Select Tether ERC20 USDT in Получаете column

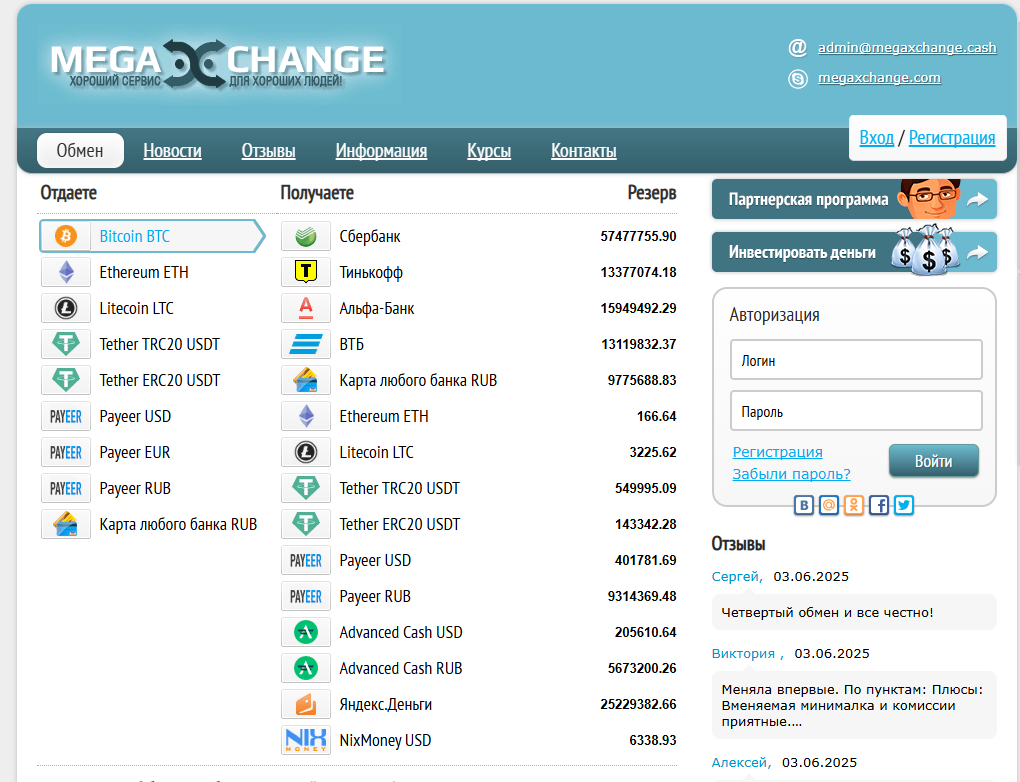(x=399, y=524)
